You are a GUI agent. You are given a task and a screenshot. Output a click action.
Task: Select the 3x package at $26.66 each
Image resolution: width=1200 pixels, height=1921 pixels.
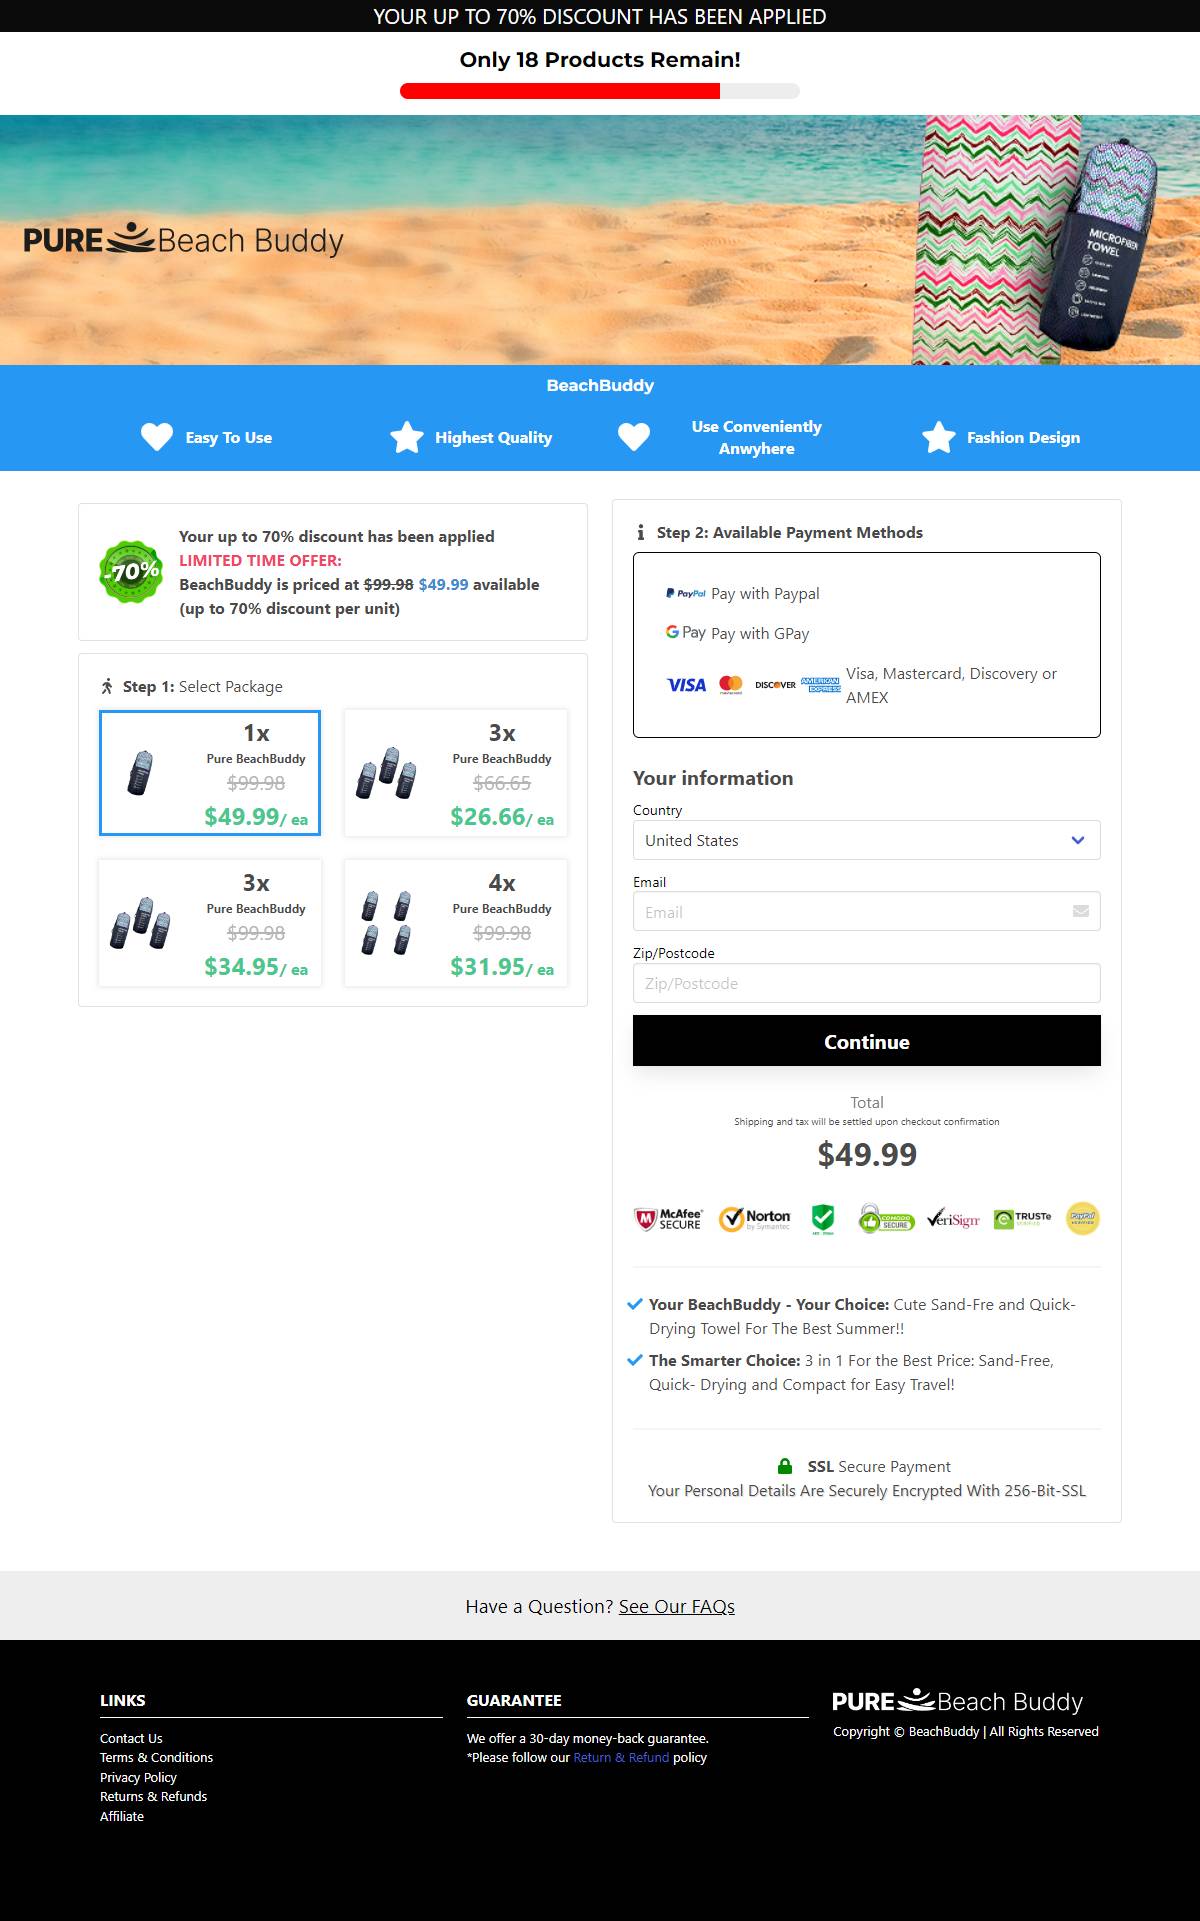[456, 773]
